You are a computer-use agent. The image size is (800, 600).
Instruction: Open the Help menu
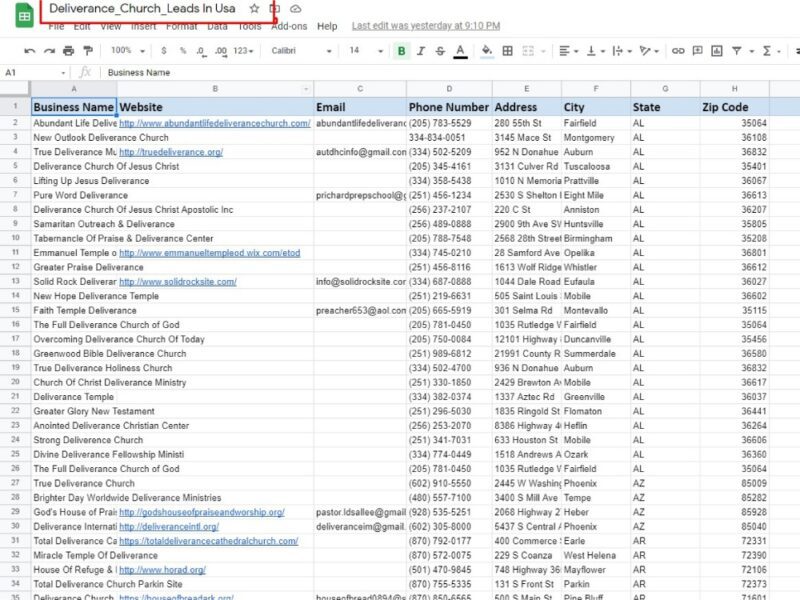(327, 26)
